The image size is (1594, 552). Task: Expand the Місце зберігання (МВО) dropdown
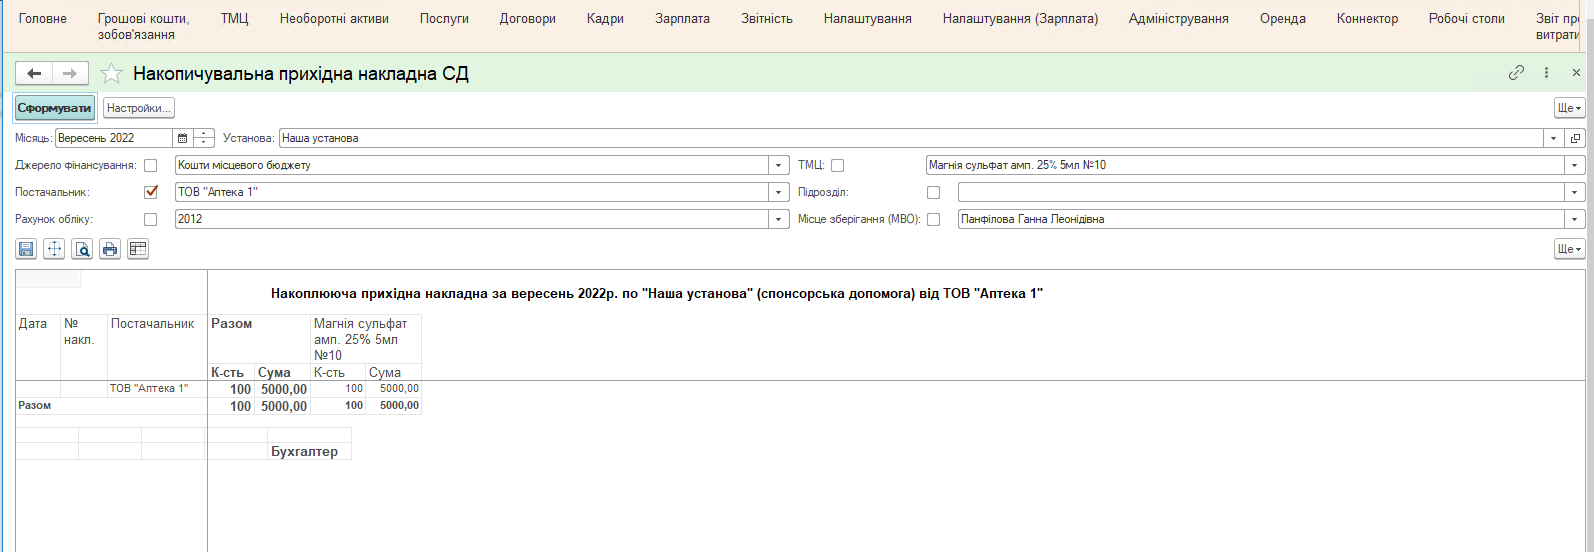[x=1575, y=219]
